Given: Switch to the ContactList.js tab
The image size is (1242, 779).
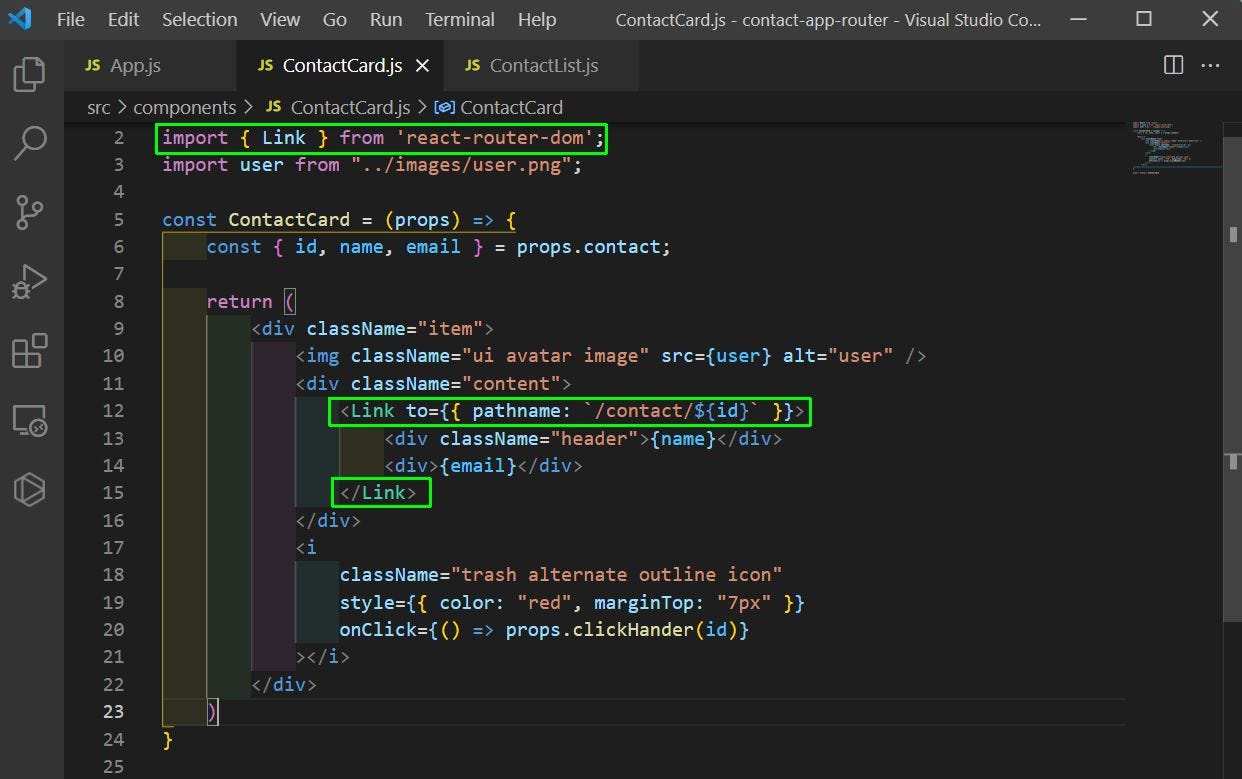Looking at the screenshot, I should [x=540, y=66].
